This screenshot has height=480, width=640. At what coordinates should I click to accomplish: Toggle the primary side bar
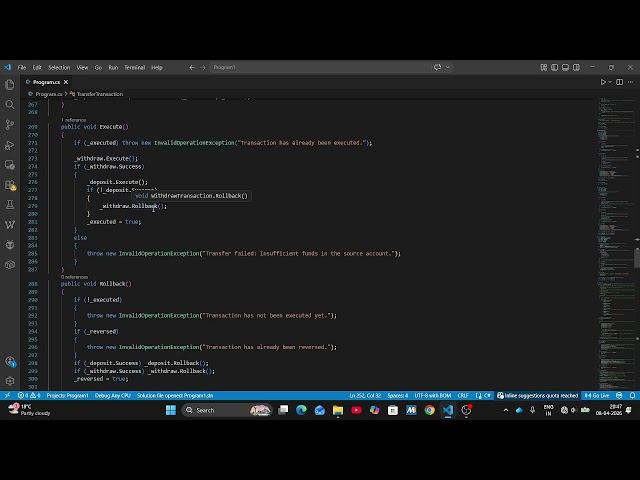[x=554, y=67]
